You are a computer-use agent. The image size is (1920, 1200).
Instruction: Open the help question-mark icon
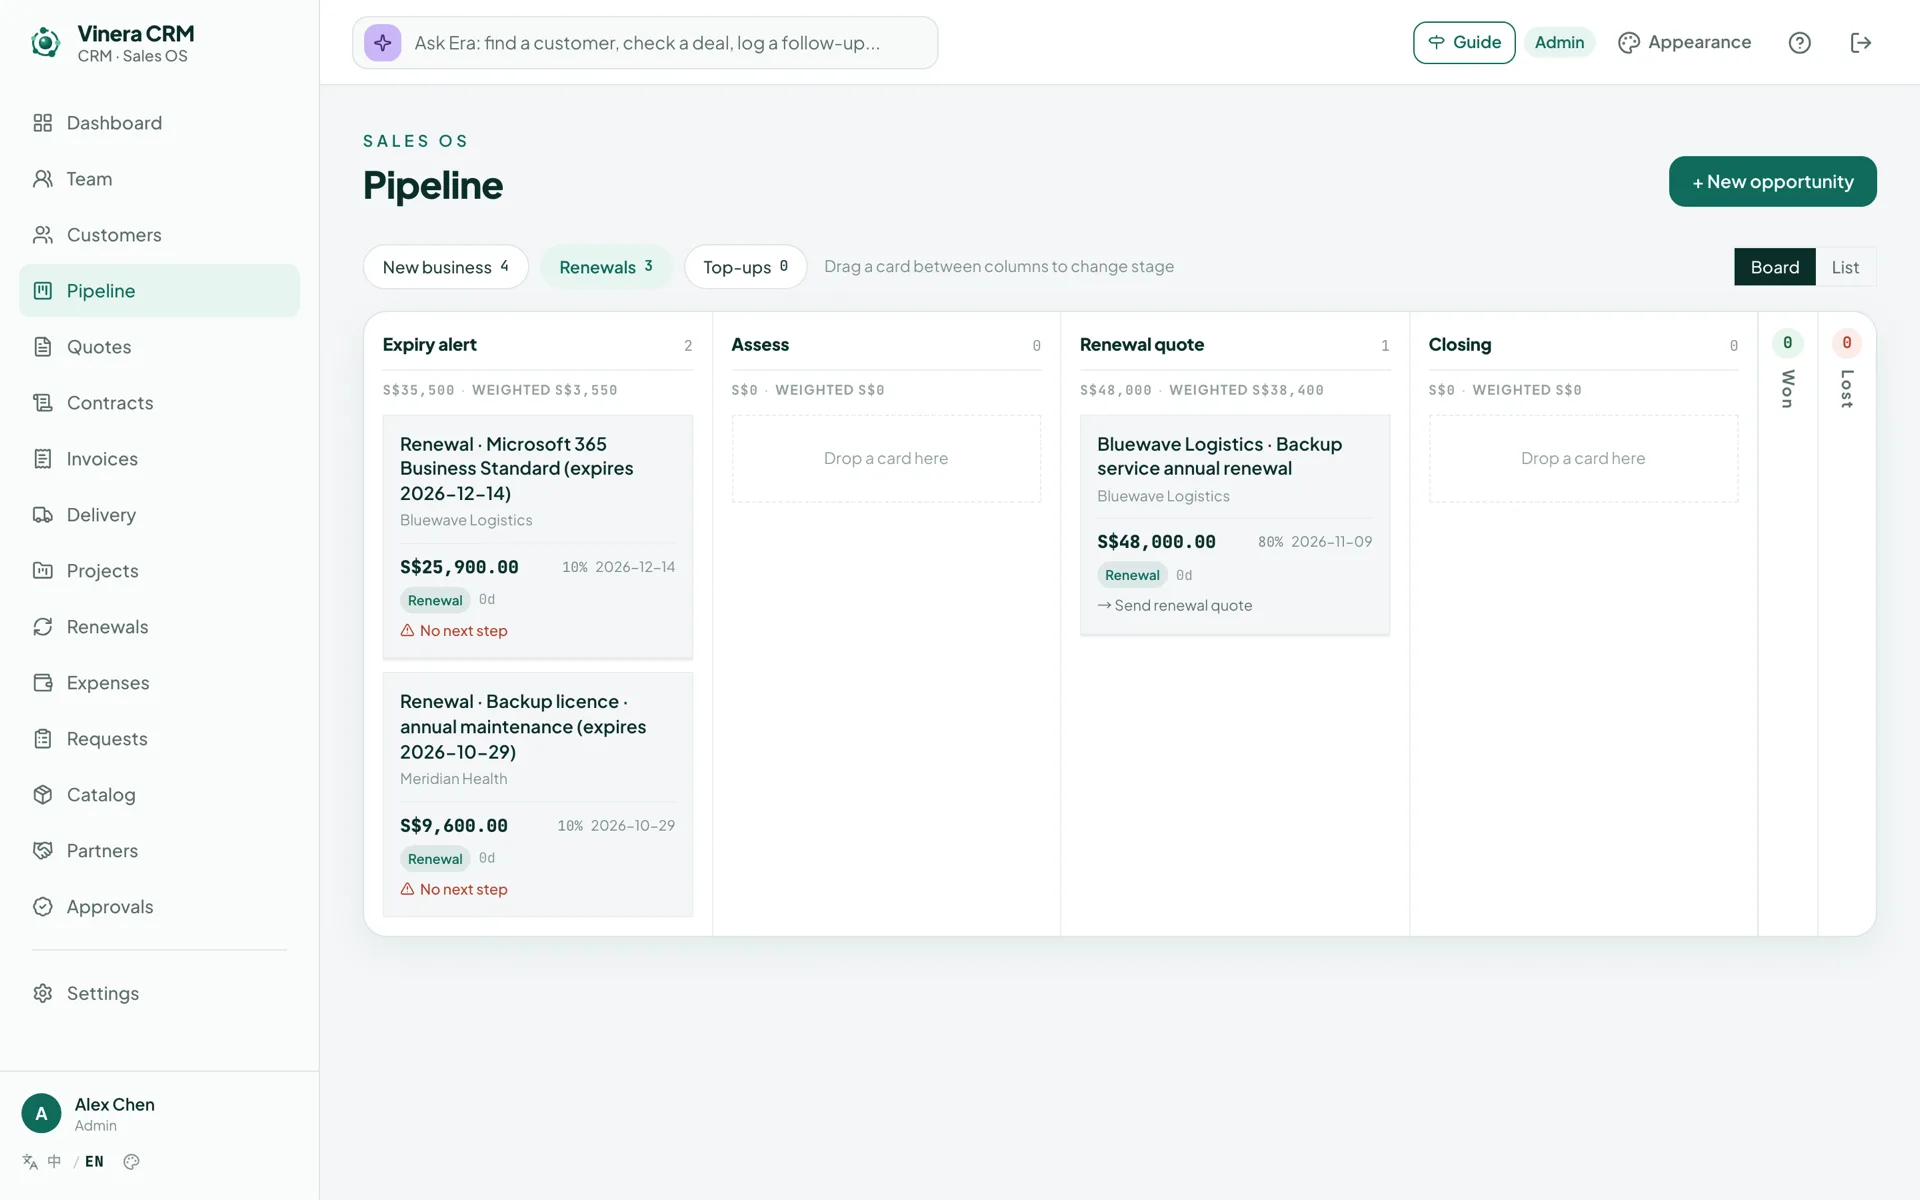[1799, 43]
